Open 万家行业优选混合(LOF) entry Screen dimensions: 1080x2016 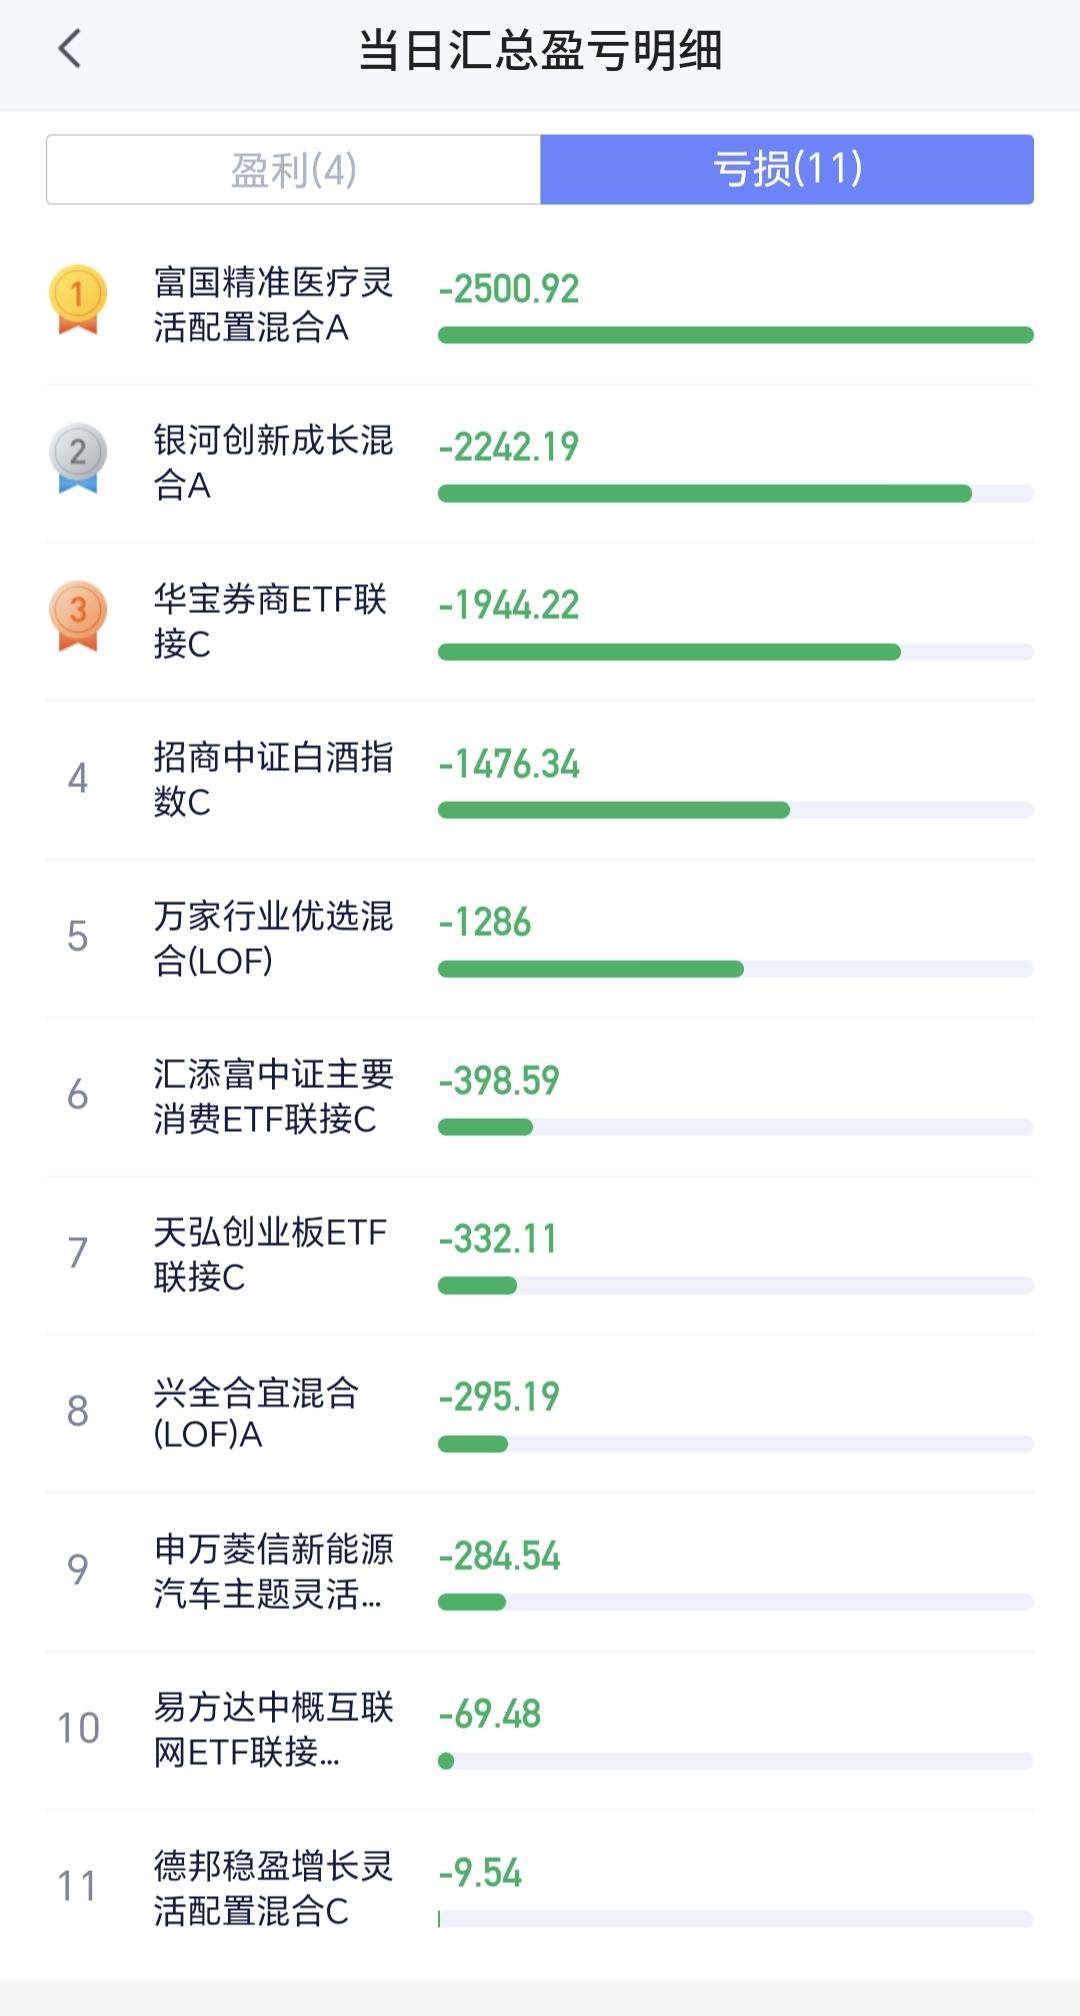point(273,937)
